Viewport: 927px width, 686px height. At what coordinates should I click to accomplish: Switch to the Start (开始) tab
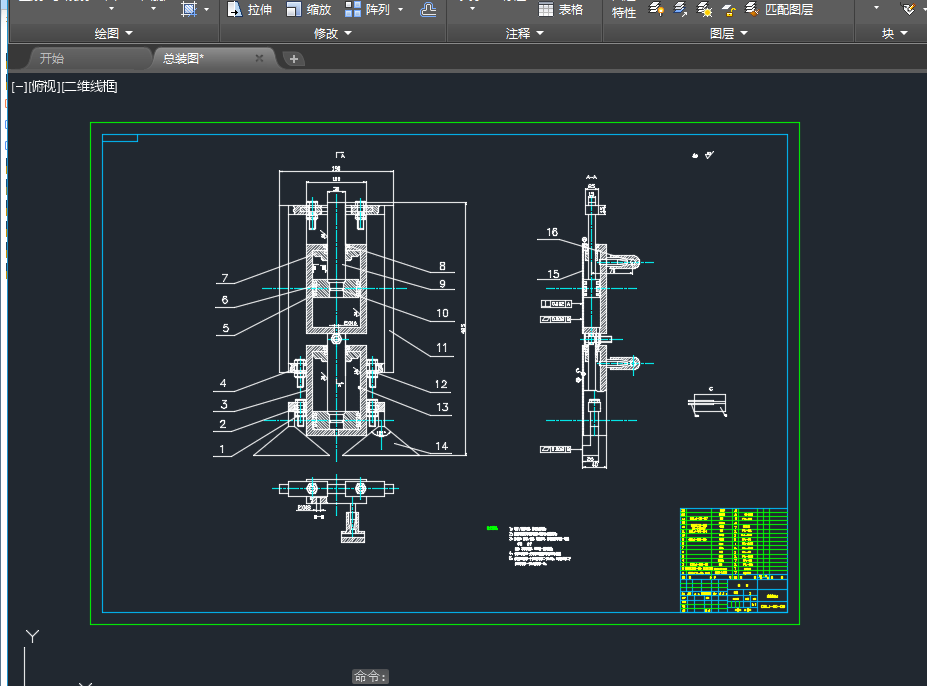point(52,59)
